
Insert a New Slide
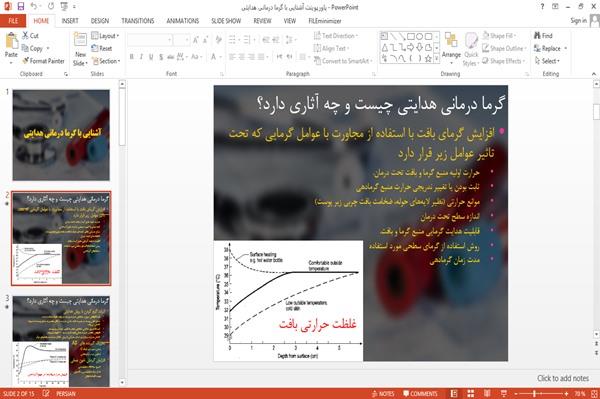tap(80, 50)
